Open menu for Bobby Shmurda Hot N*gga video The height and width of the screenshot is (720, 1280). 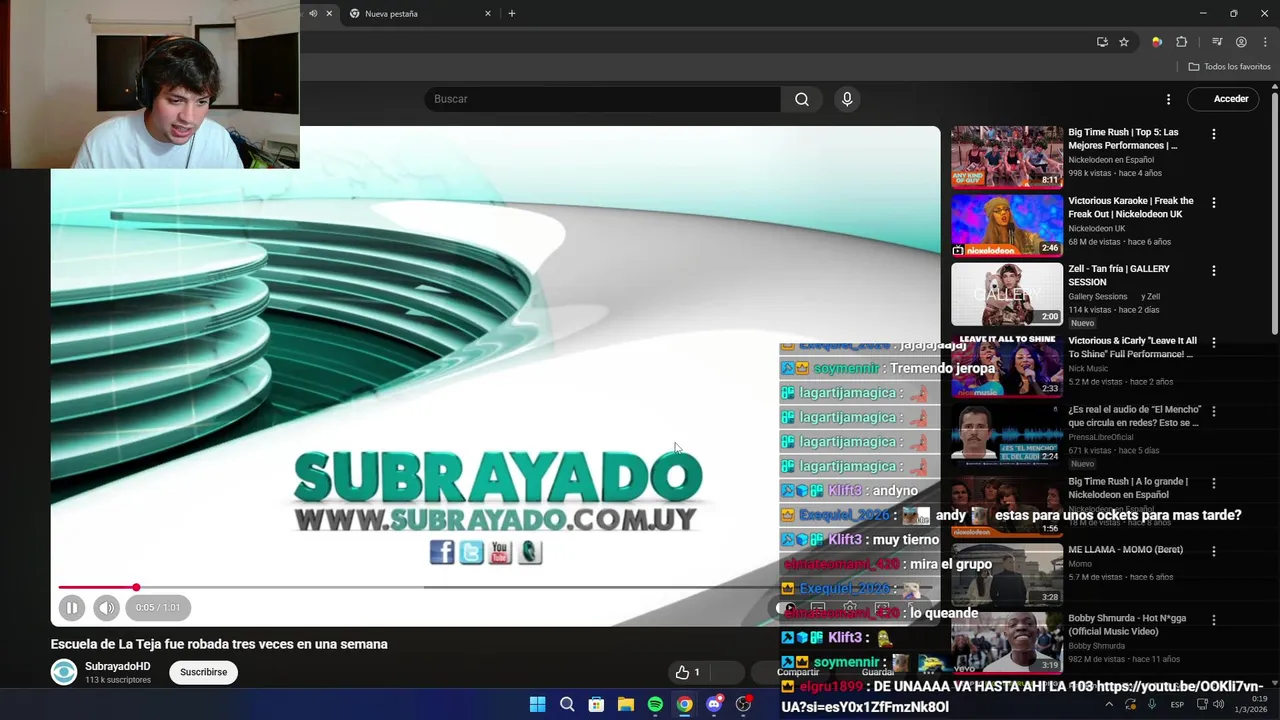[1214, 620]
